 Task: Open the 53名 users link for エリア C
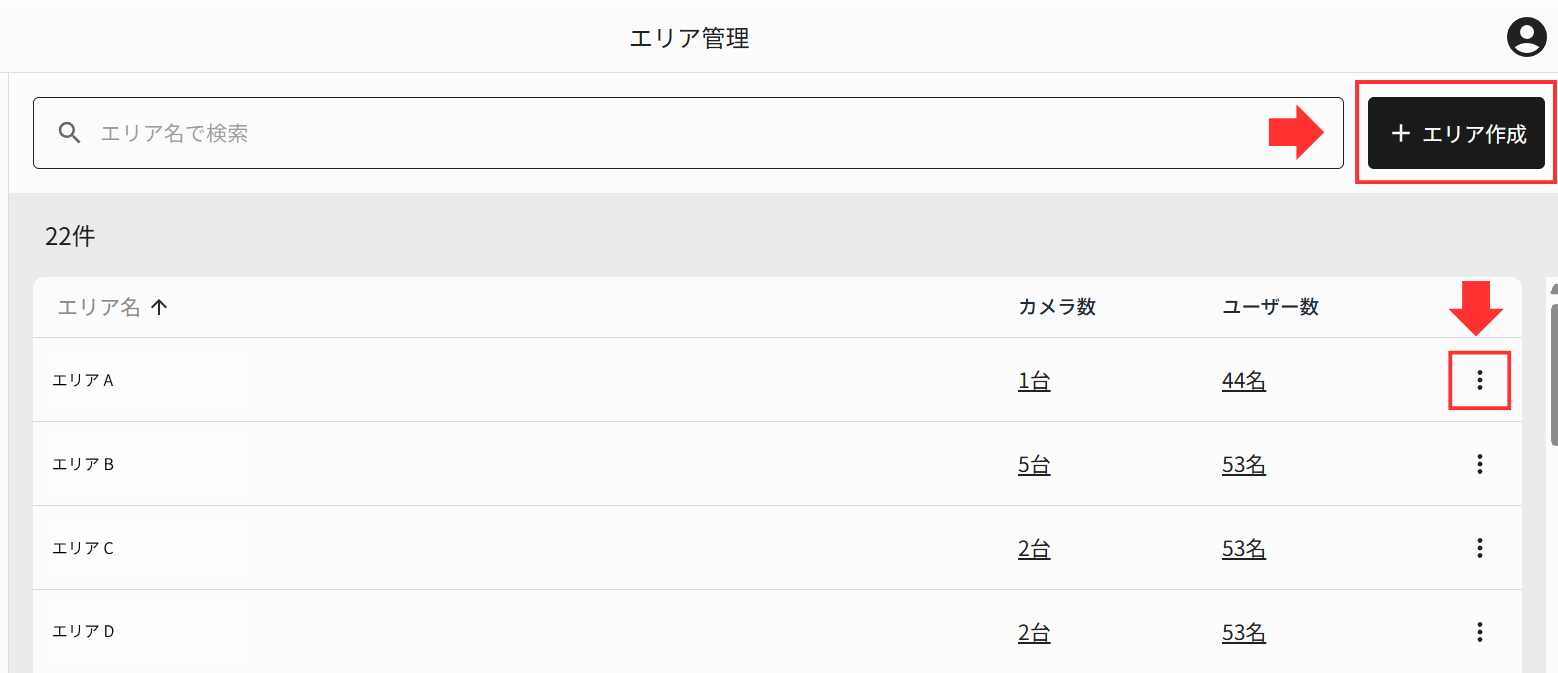click(1244, 549)
